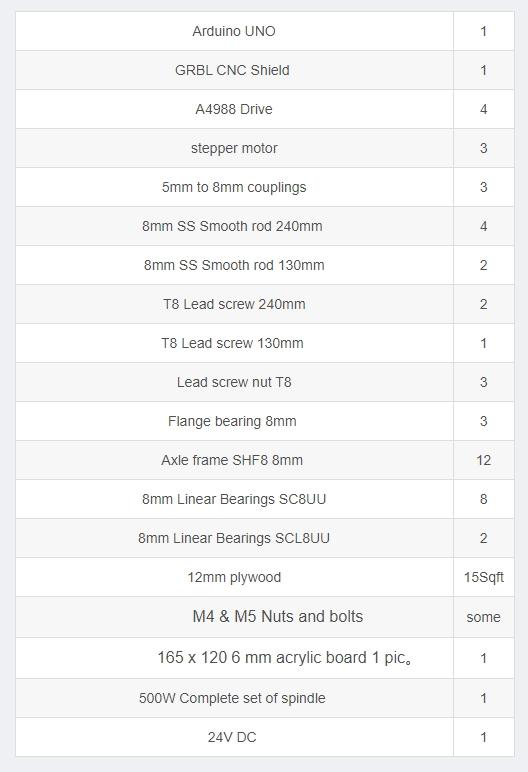This screenshot has width=528, height=772.
Task: Click the 500W Complete set of spindle cell
Action: (x=234, y=698)
